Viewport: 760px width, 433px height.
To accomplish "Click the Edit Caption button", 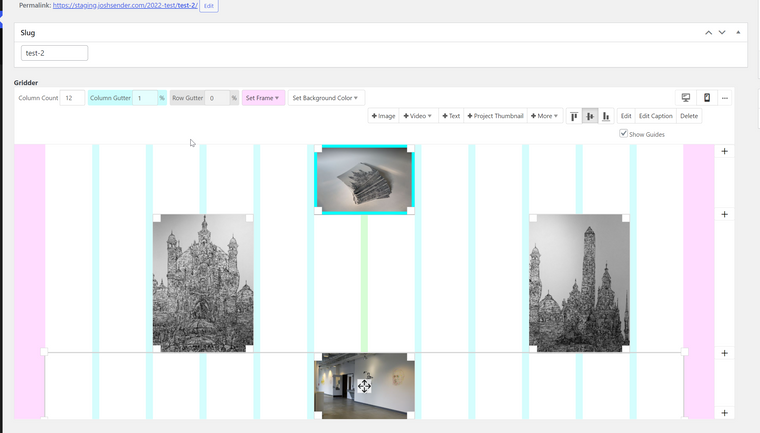I will tap(655, 116).
